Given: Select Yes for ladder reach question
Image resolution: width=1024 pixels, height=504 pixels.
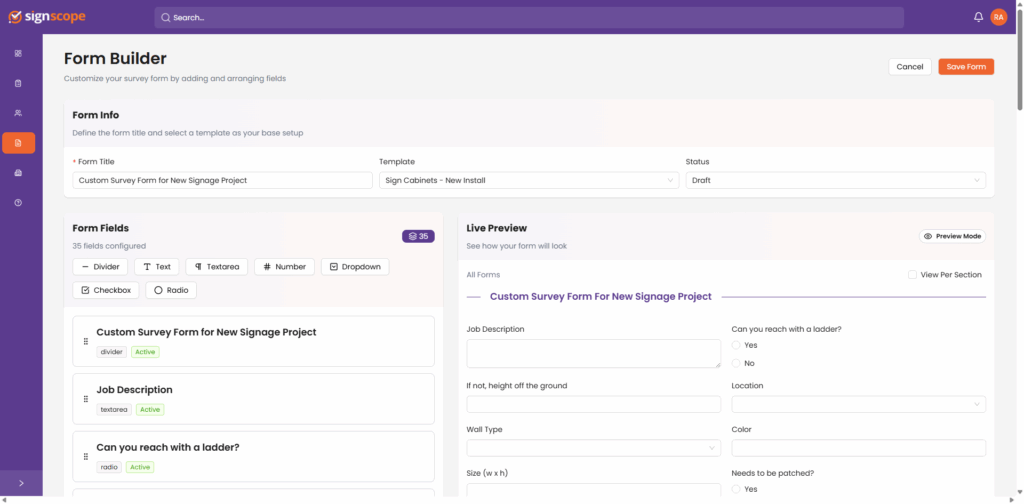Looking at the screenshot, I should (736, 345).
